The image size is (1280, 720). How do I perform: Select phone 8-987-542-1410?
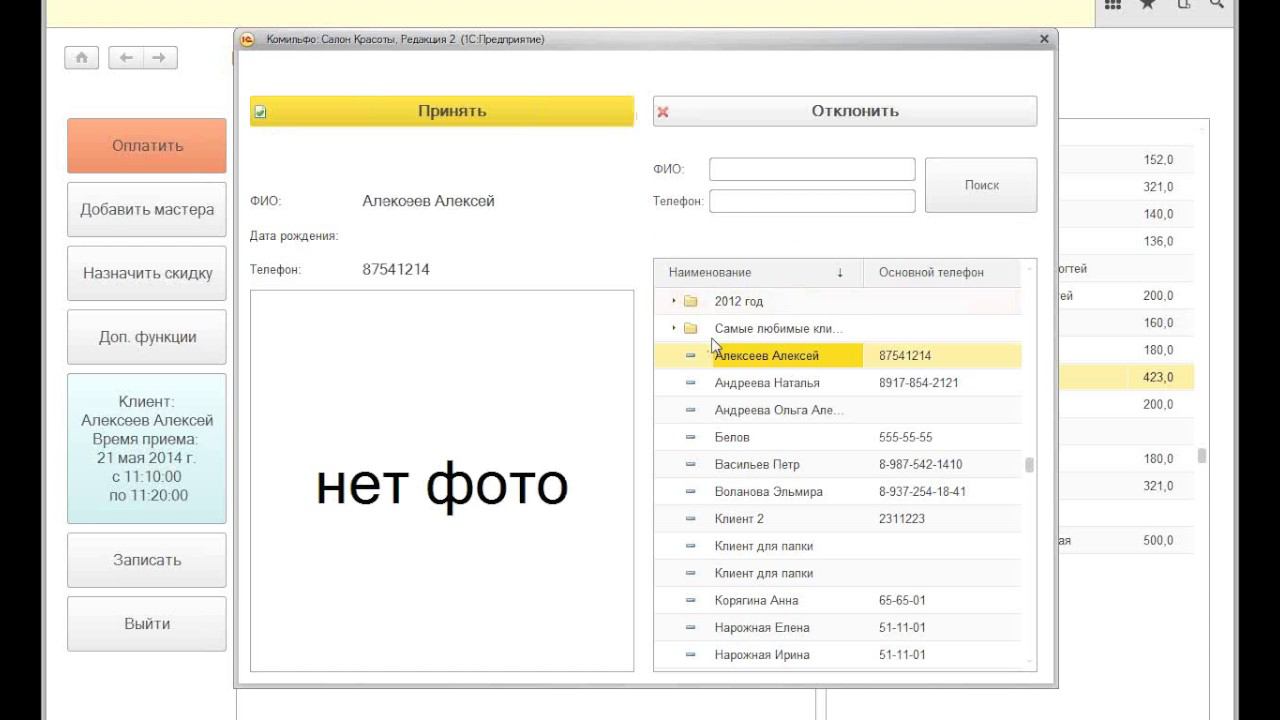coord(921,464)
